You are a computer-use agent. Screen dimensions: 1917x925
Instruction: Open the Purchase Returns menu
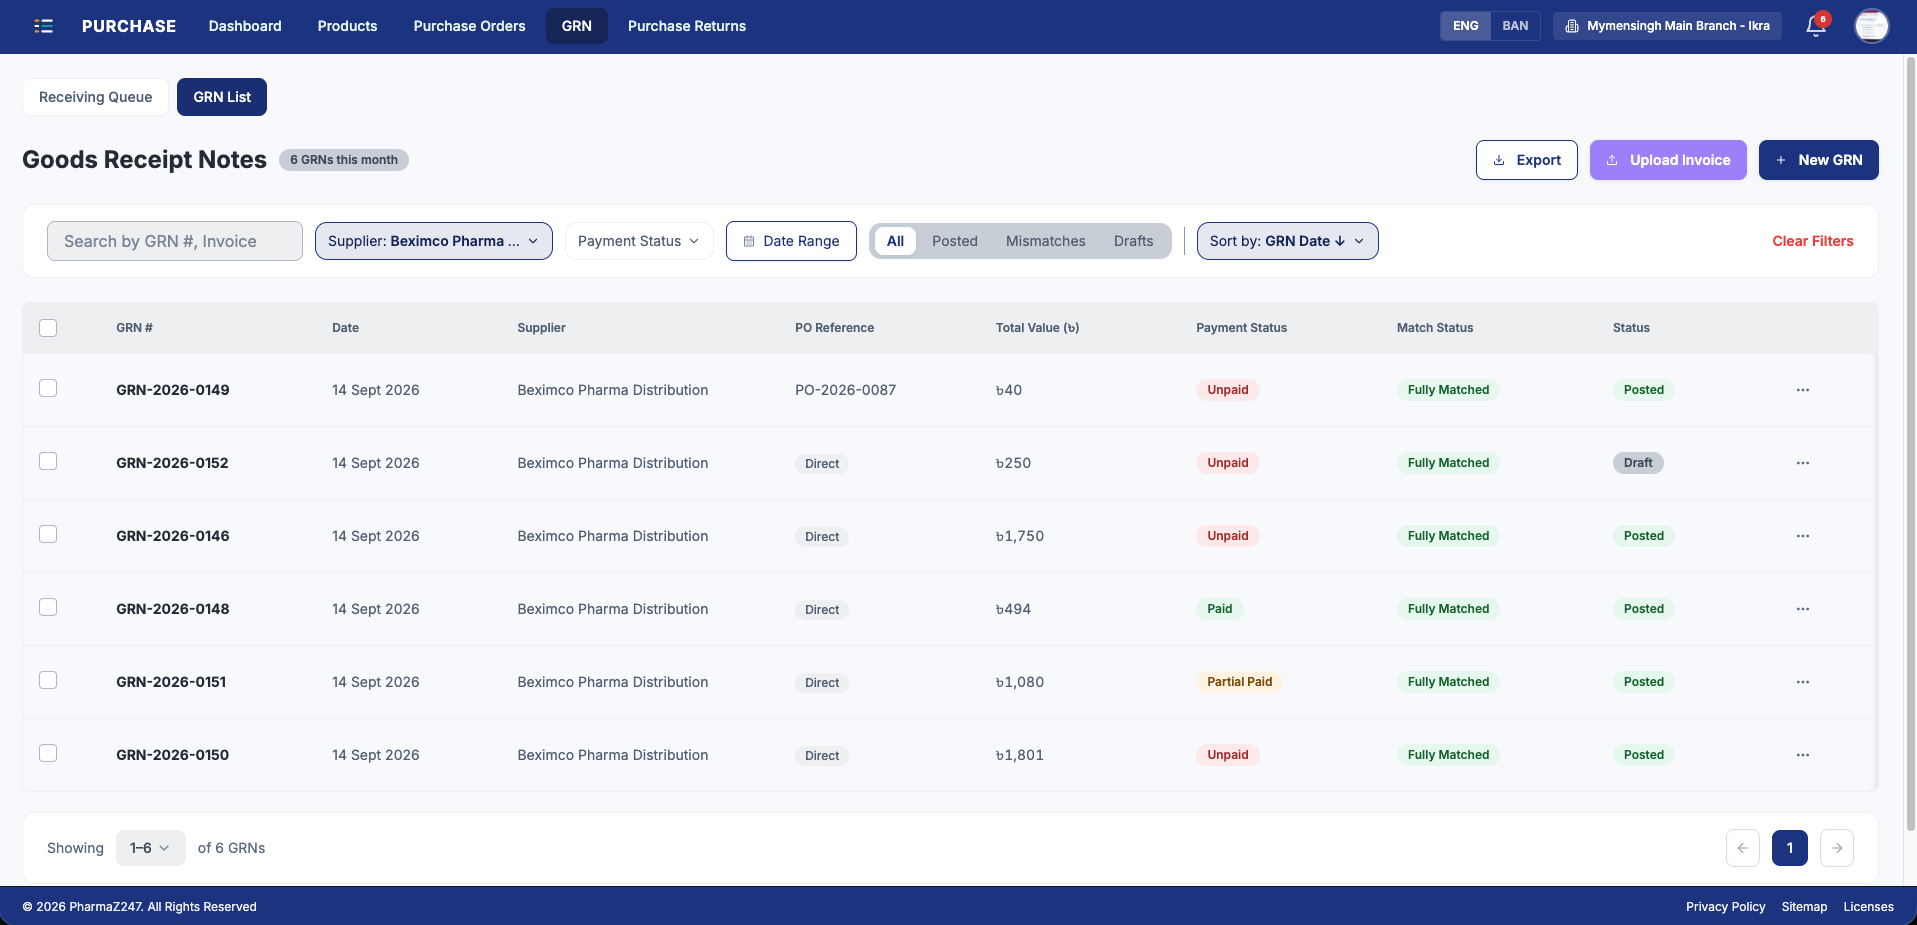(686, 26)
